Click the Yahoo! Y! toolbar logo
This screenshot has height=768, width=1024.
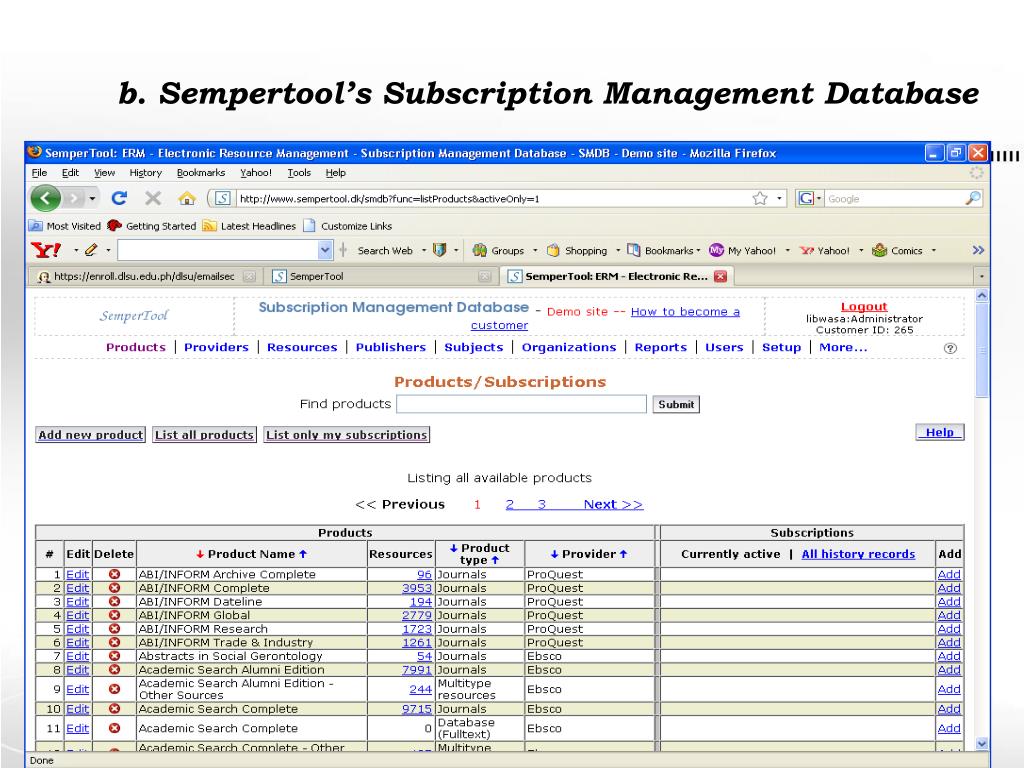click(x=46, y=250)
